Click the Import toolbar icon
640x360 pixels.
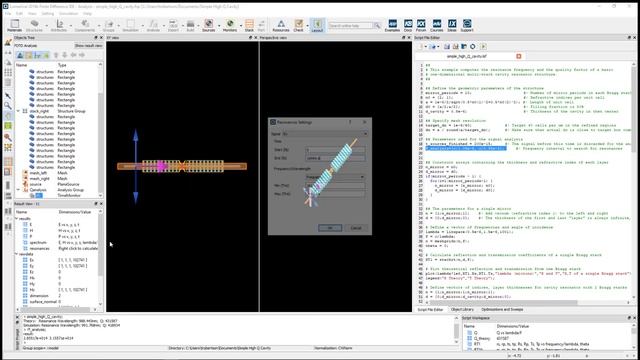coord(173,25)
